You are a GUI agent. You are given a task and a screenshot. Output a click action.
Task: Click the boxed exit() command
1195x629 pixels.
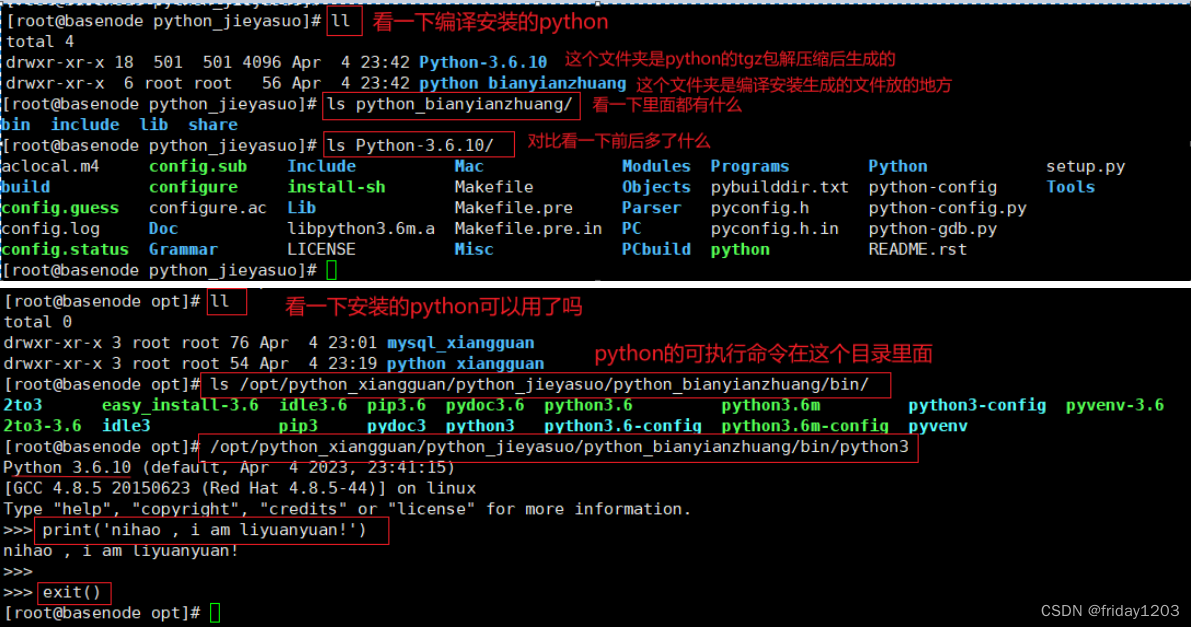[x=73, y=592]
